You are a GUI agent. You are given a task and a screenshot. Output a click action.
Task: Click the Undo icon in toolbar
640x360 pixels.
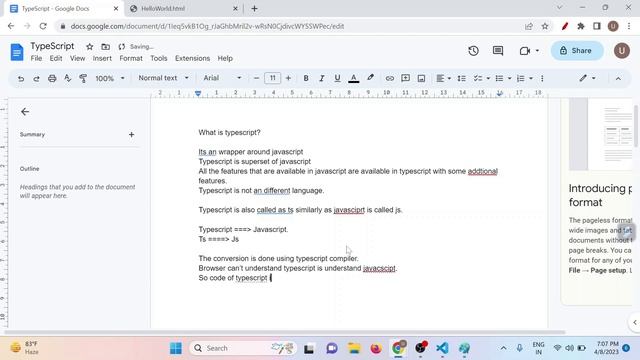21,78
